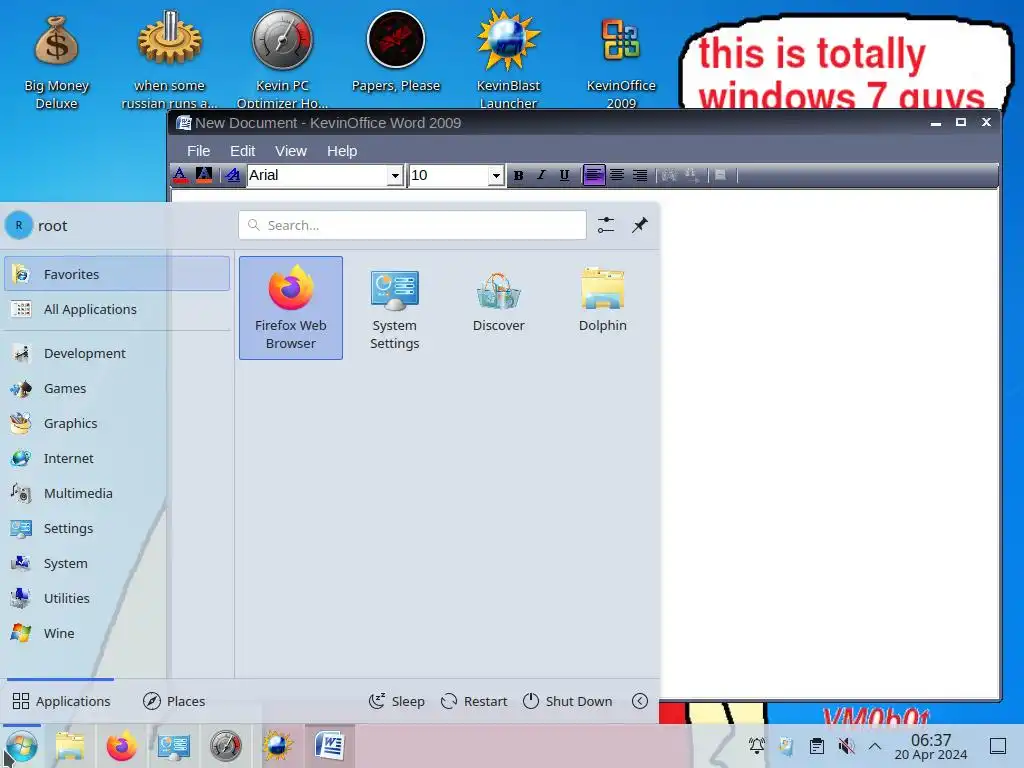Switch to KevinOffice Word taskbar entry
This screenshot has height=768, width=1024.
[x=330, y=746]
